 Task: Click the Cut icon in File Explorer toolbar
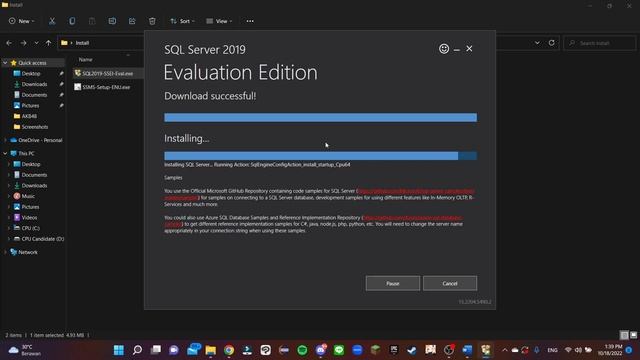tap(52, 21)
